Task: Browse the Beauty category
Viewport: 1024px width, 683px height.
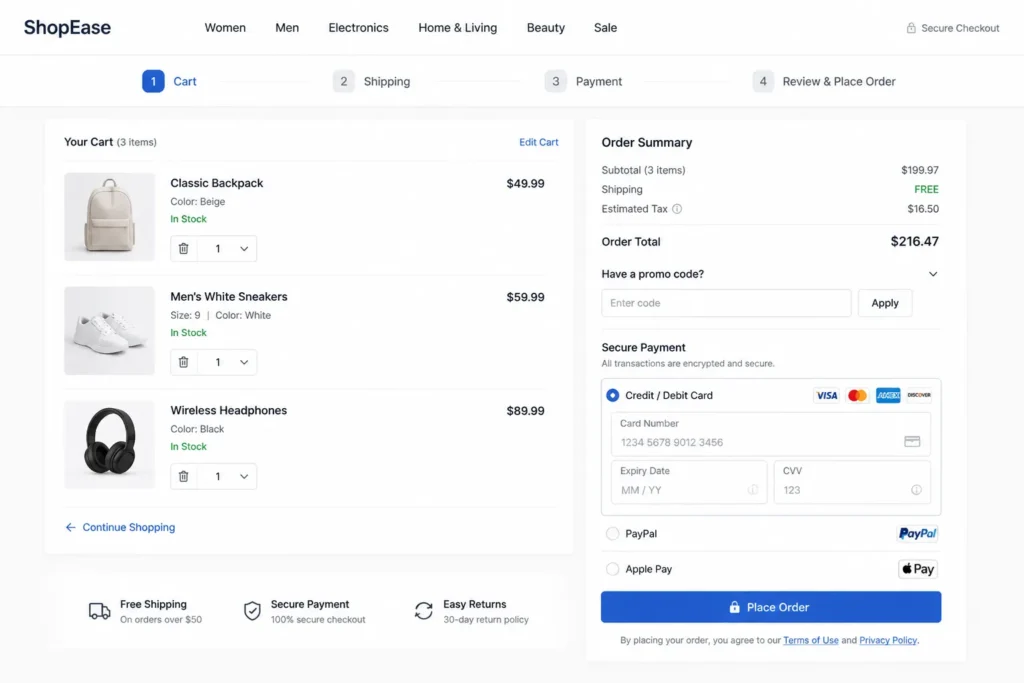Action: point(546,27)
